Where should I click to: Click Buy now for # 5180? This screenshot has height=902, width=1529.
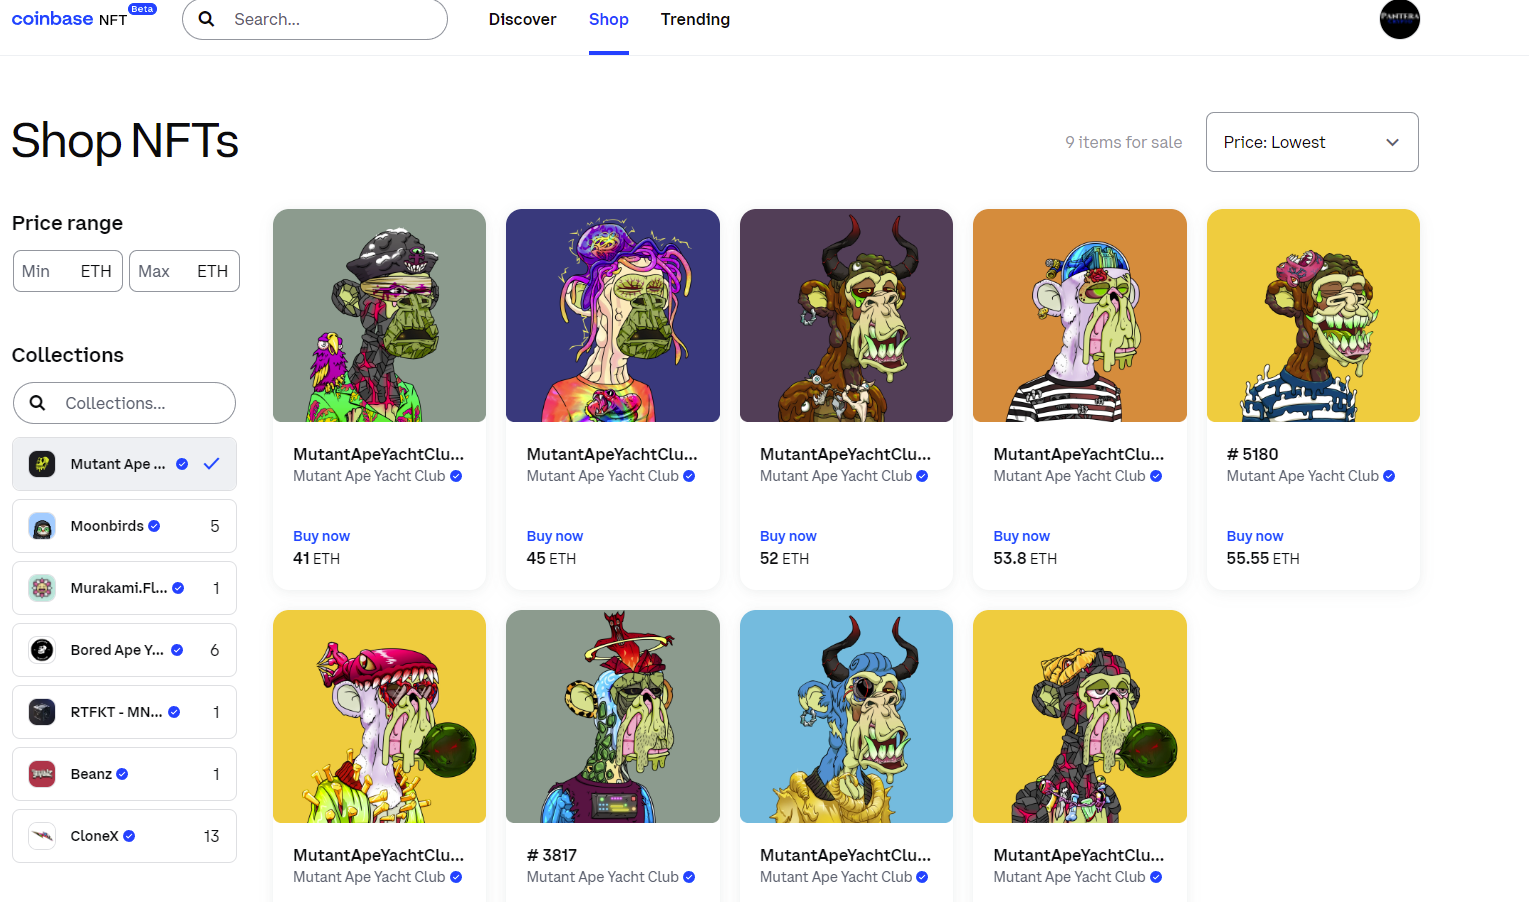pyautogui.click(x=1255, y=536)
